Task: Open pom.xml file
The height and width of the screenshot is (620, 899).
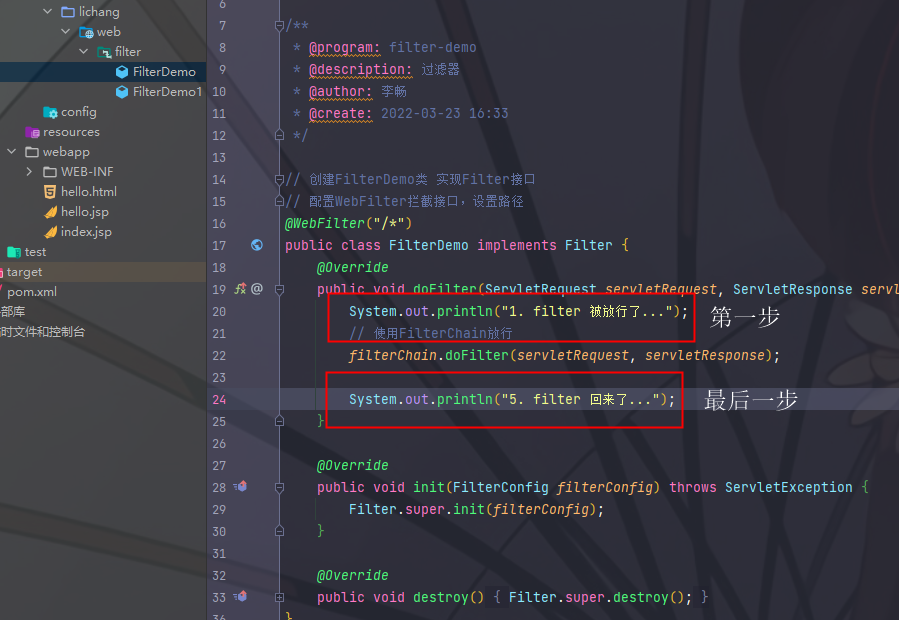Action: (x=32, y=292)
